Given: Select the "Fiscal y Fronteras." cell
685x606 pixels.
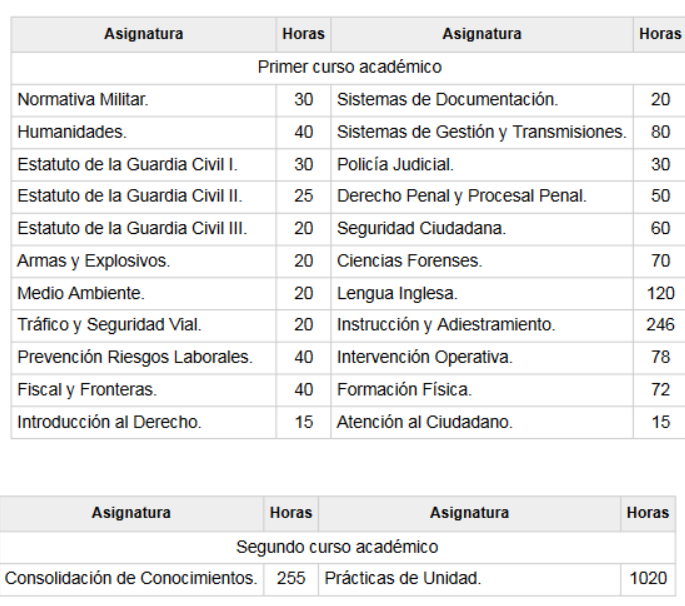Looking at the screenshot, I should click(x=87, y=389).
